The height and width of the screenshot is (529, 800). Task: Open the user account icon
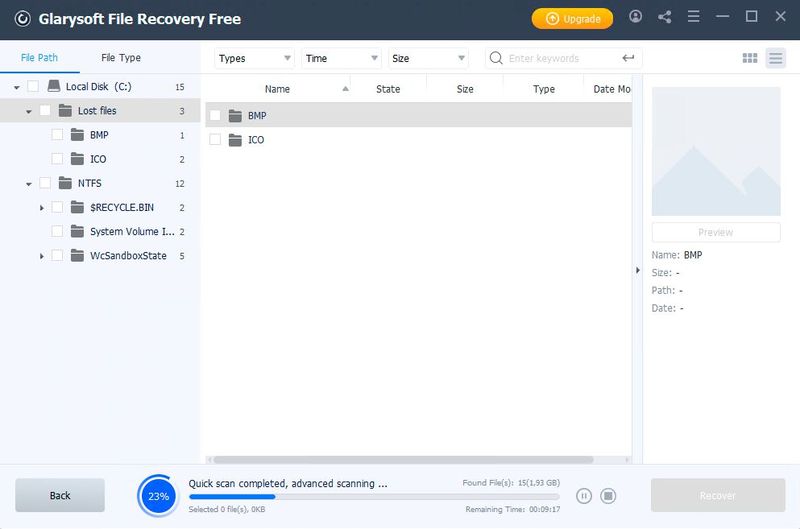635,17
